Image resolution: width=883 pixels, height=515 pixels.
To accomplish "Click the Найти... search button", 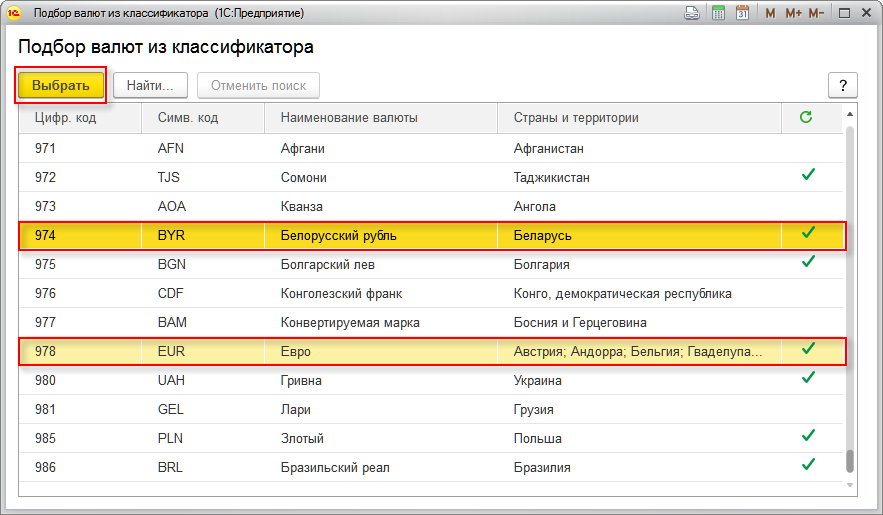I will (150, 85).
